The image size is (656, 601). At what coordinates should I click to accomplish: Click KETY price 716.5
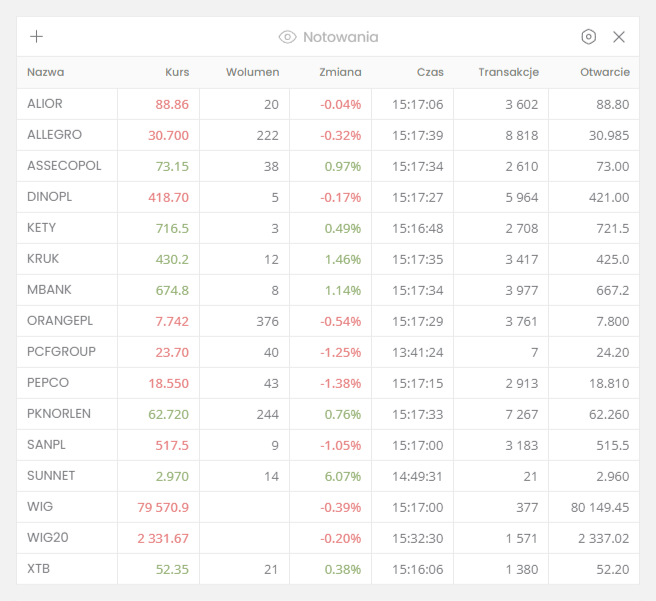(x=172, y=228)
